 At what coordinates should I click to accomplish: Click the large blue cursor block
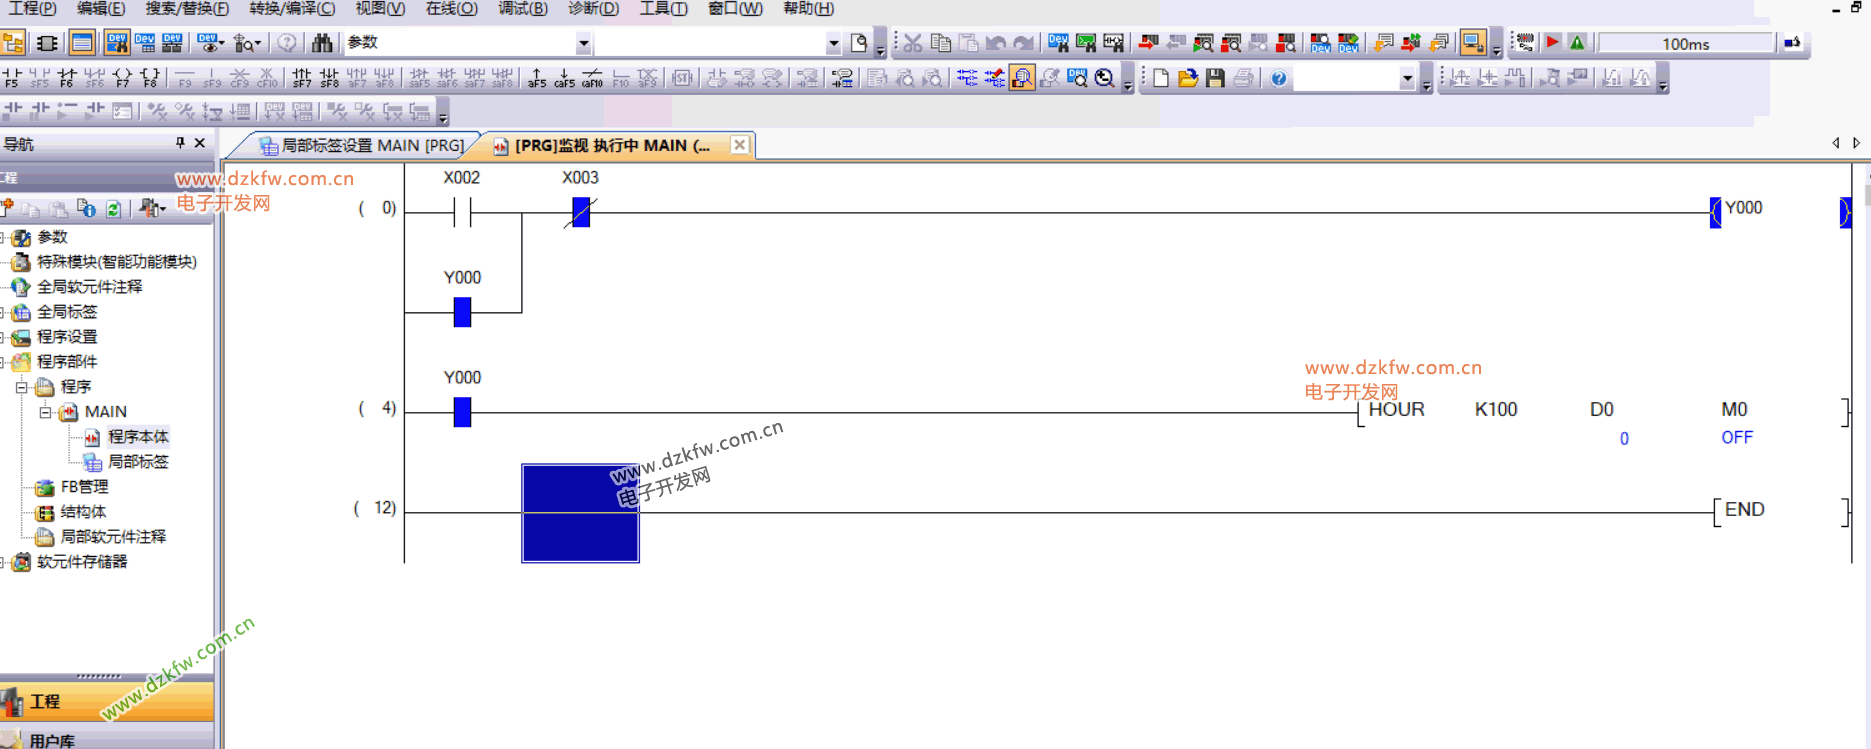tap(580, 513)
